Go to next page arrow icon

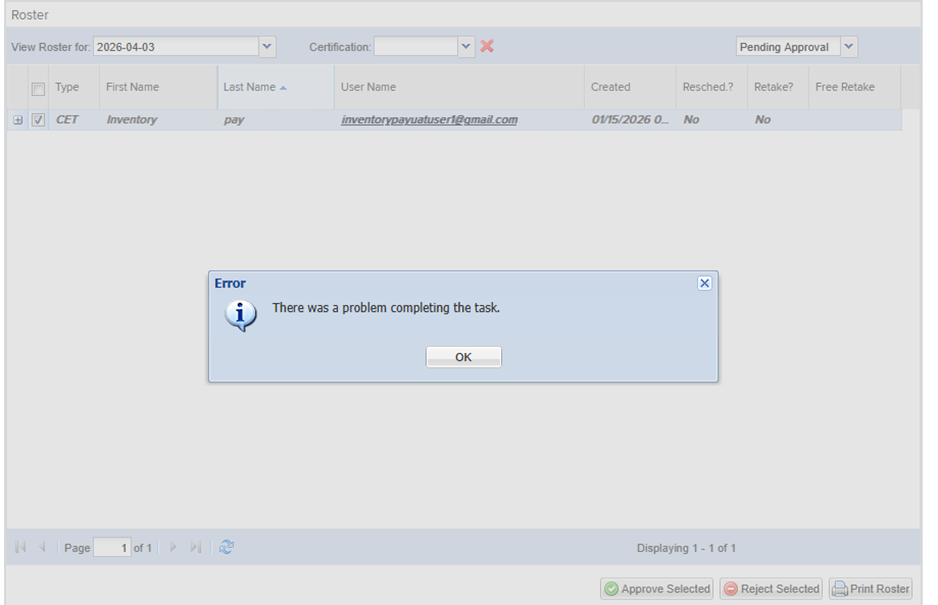(173, 547)
